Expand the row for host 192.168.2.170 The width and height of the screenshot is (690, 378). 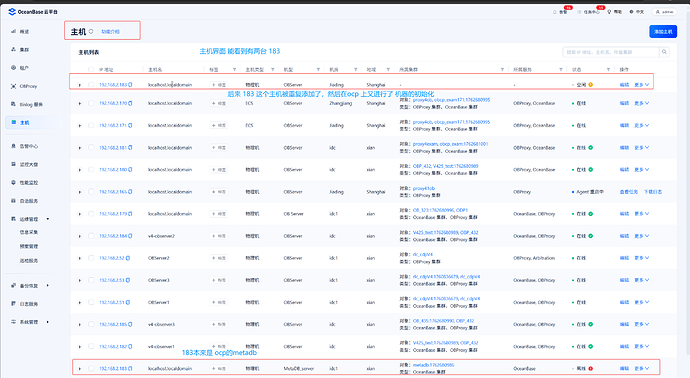click(x=80, y=103)
